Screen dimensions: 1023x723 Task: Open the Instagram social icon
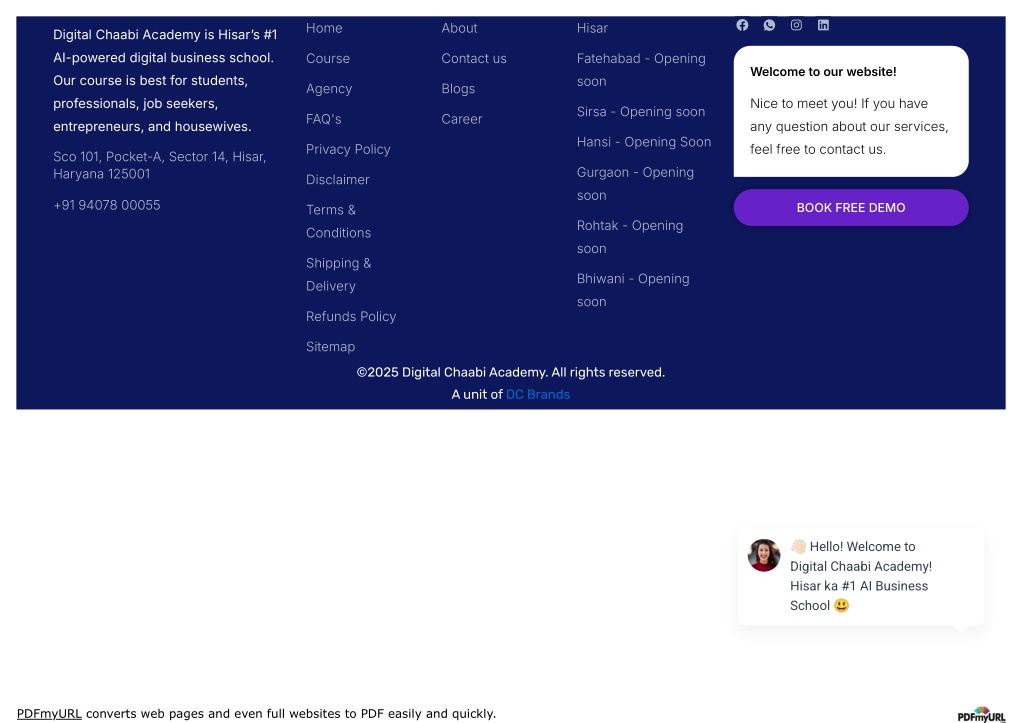pos(796,25)
